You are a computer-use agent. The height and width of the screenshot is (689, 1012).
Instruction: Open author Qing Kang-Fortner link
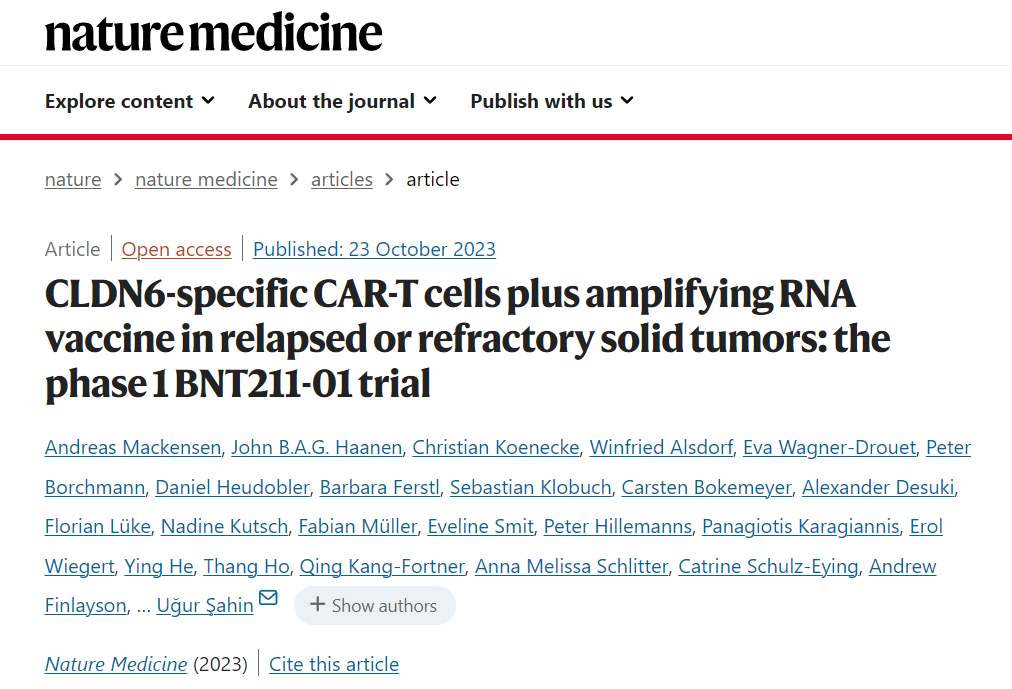tap(382, 566)
